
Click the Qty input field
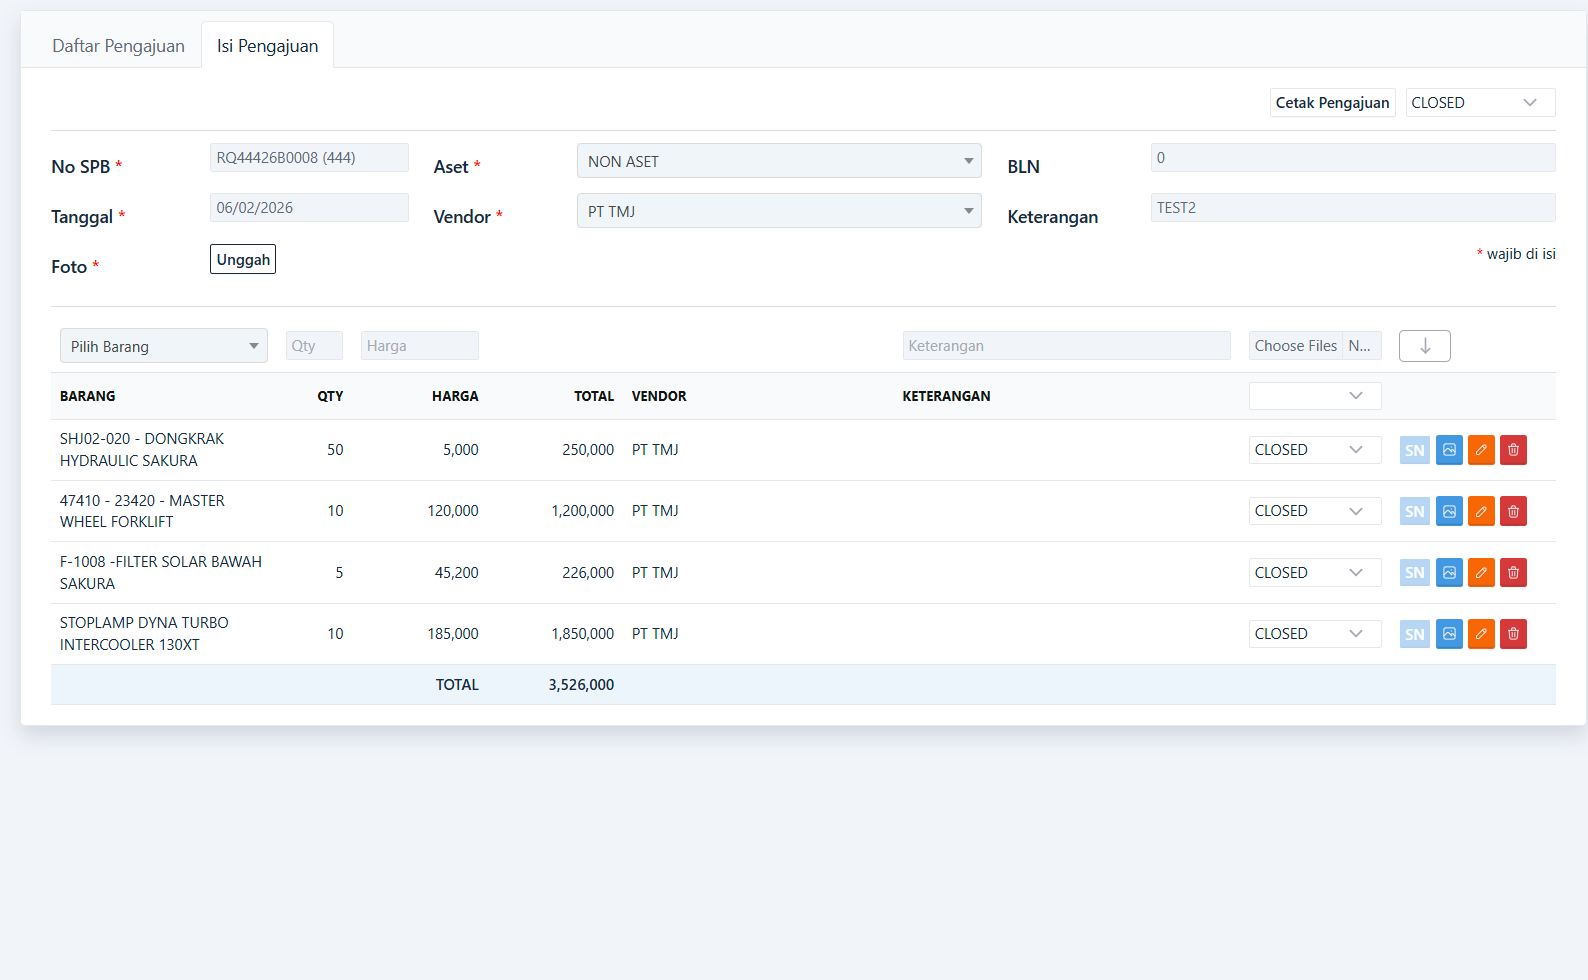point(314,346)
